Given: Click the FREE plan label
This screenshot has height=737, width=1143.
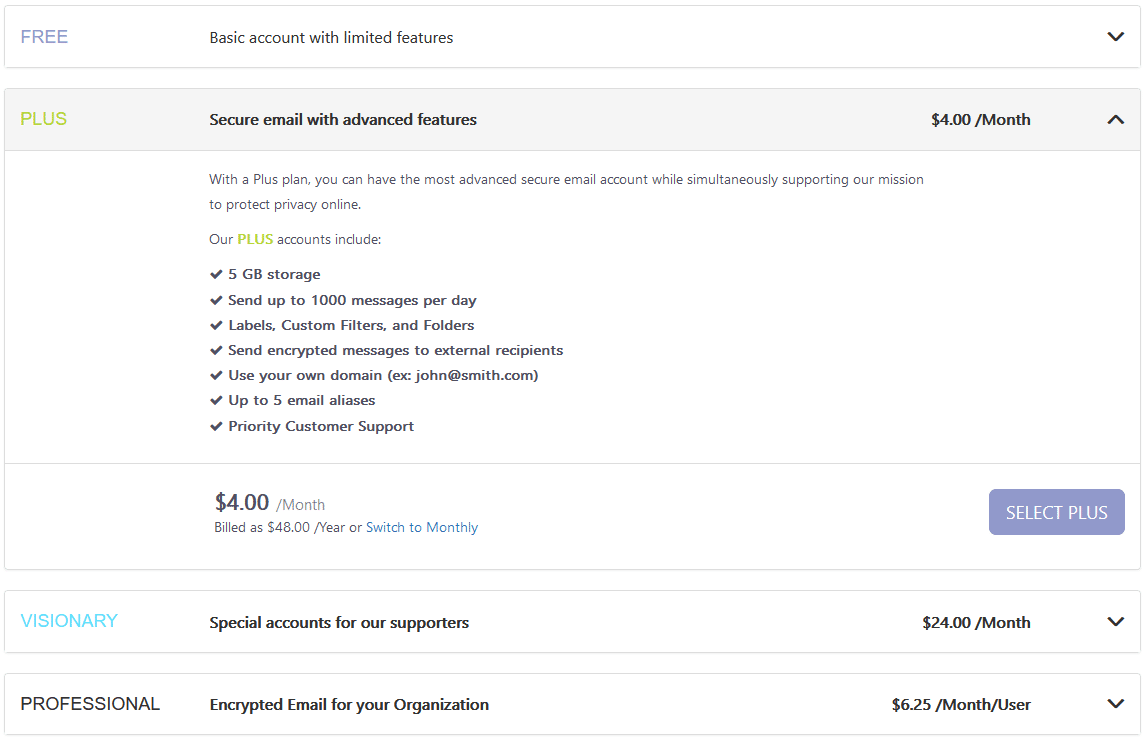Looking at the screenshot, I should coord(44,36).
